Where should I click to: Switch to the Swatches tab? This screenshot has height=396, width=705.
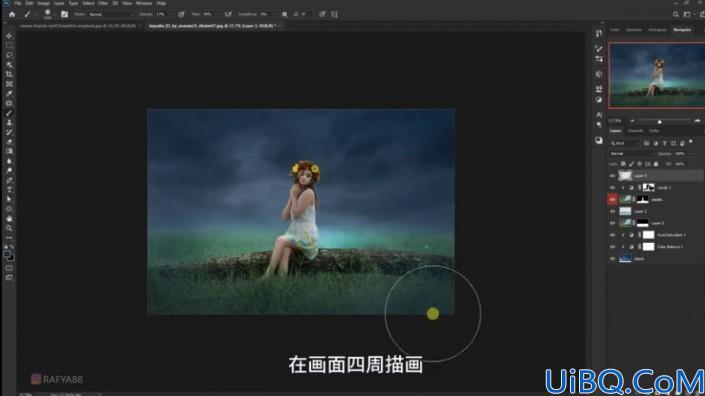coord(634,30)
